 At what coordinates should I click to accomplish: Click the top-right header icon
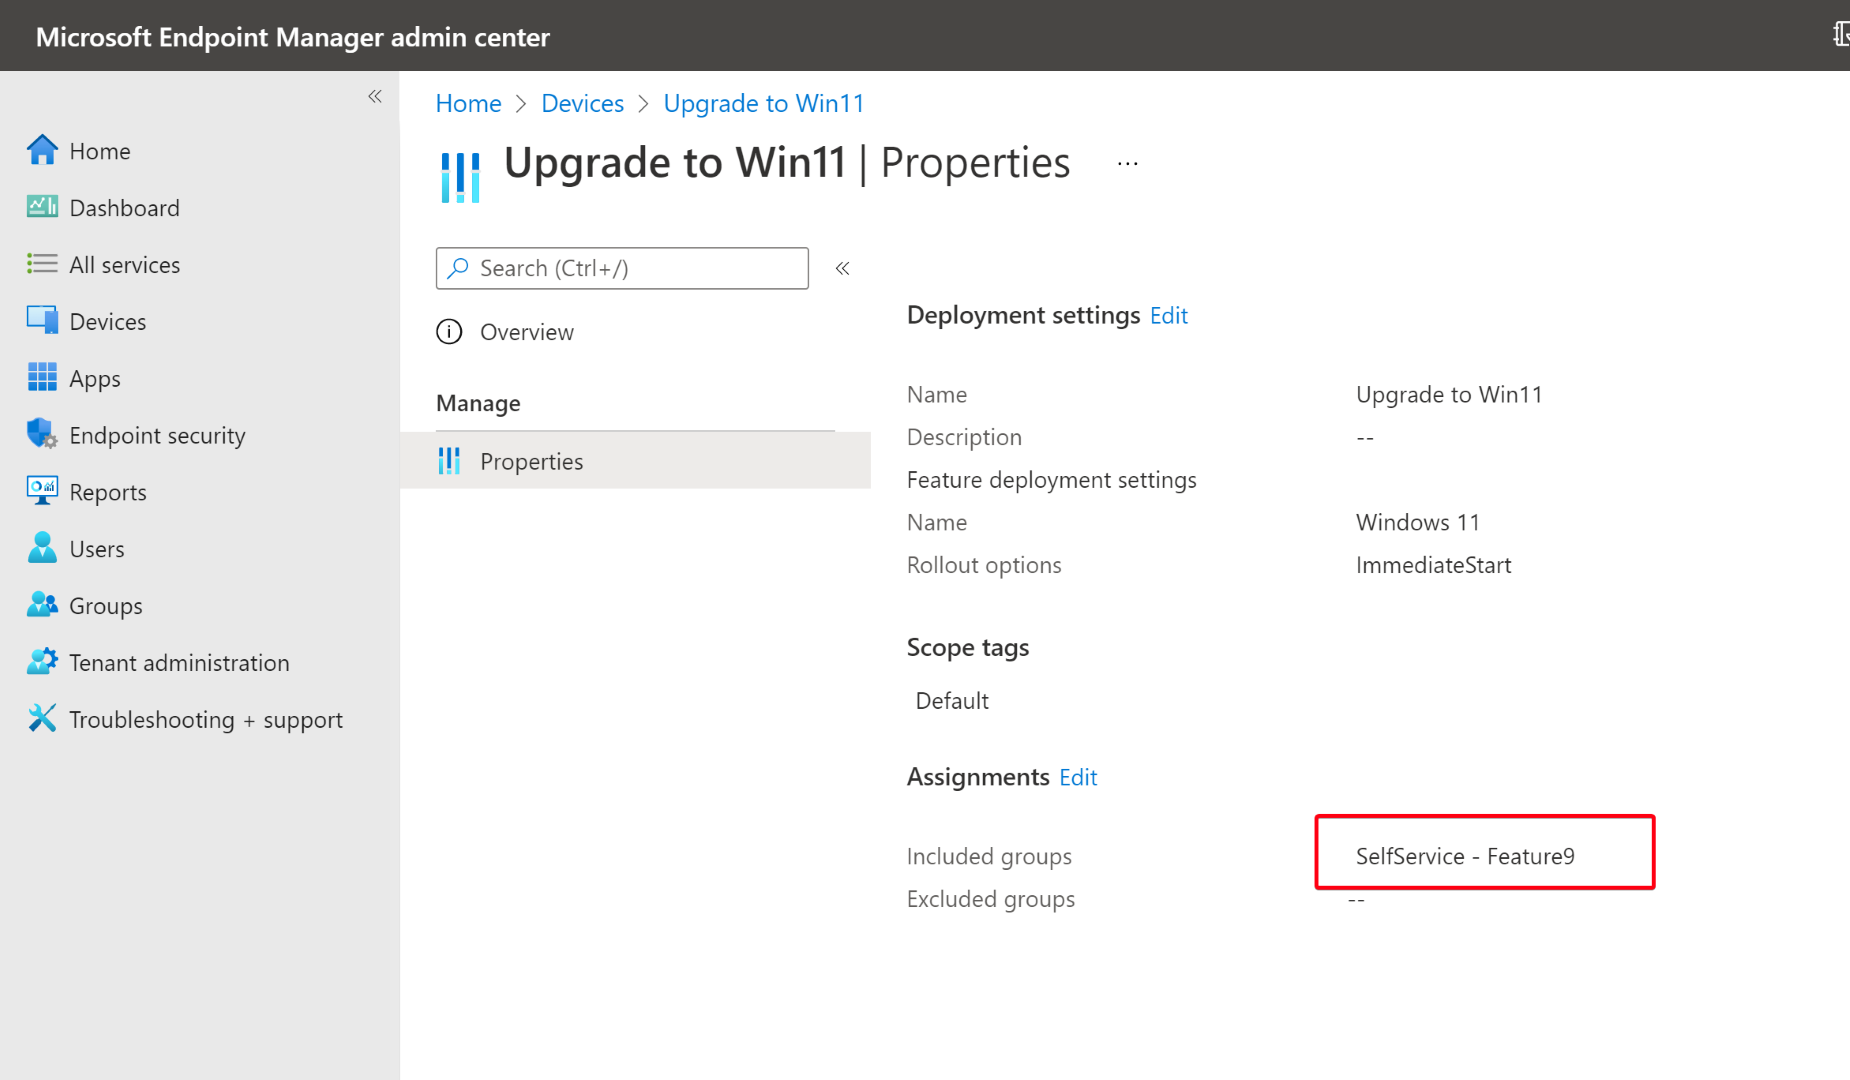click(1841, 35)
